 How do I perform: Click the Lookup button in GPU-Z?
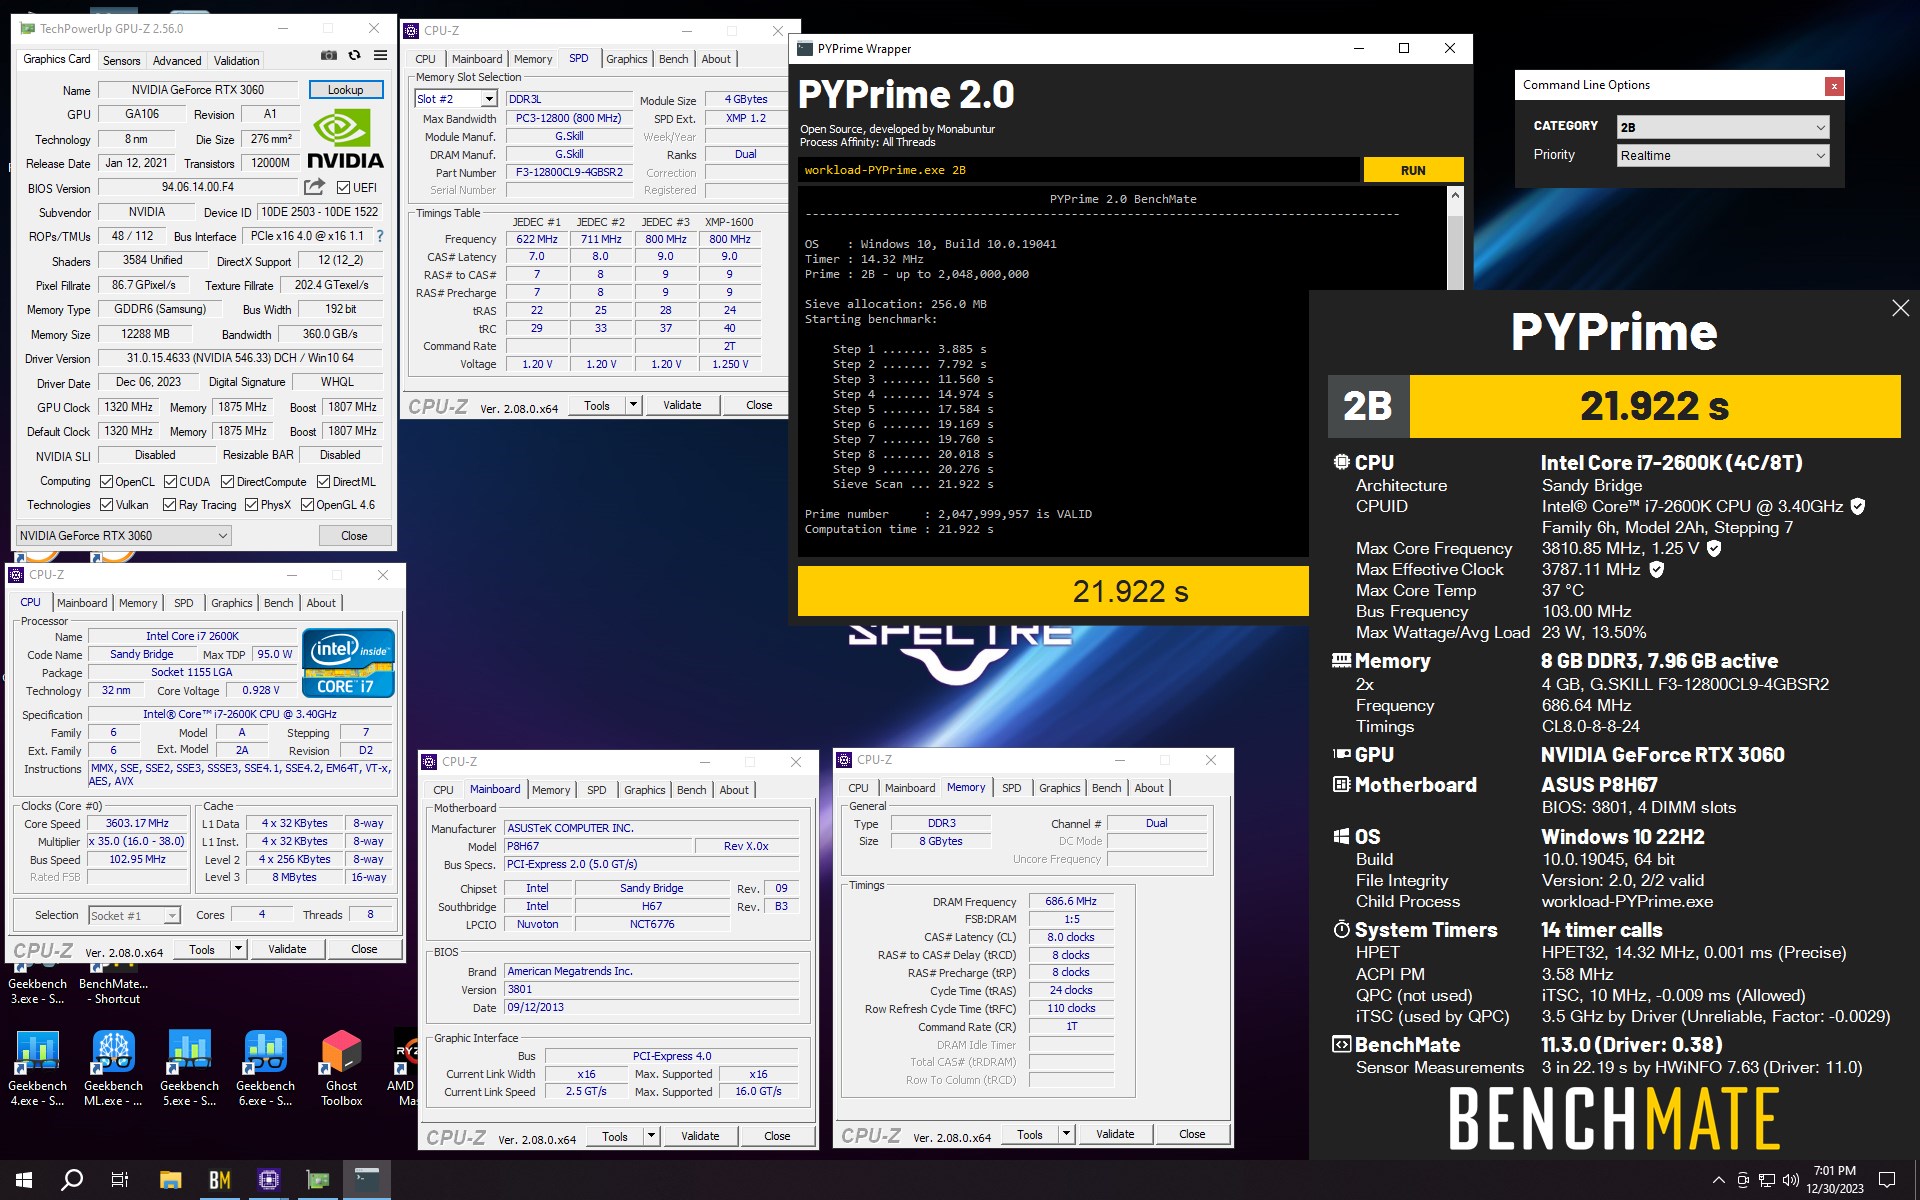point(346,90)
